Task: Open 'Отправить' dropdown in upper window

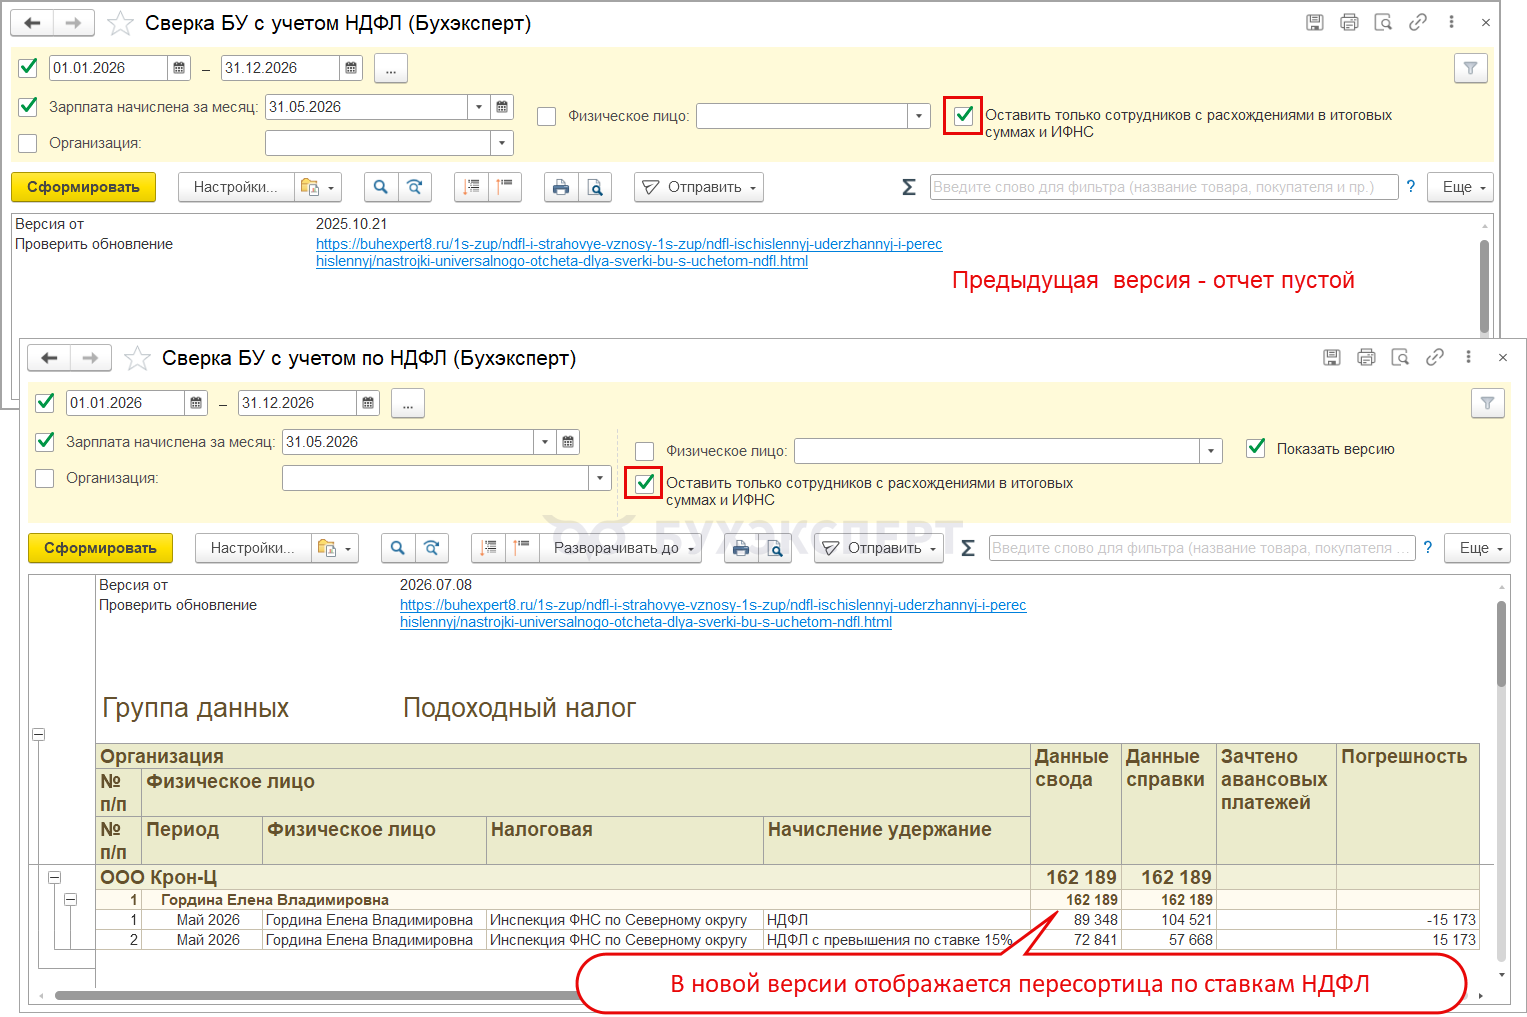Action: tap(698, 187)
